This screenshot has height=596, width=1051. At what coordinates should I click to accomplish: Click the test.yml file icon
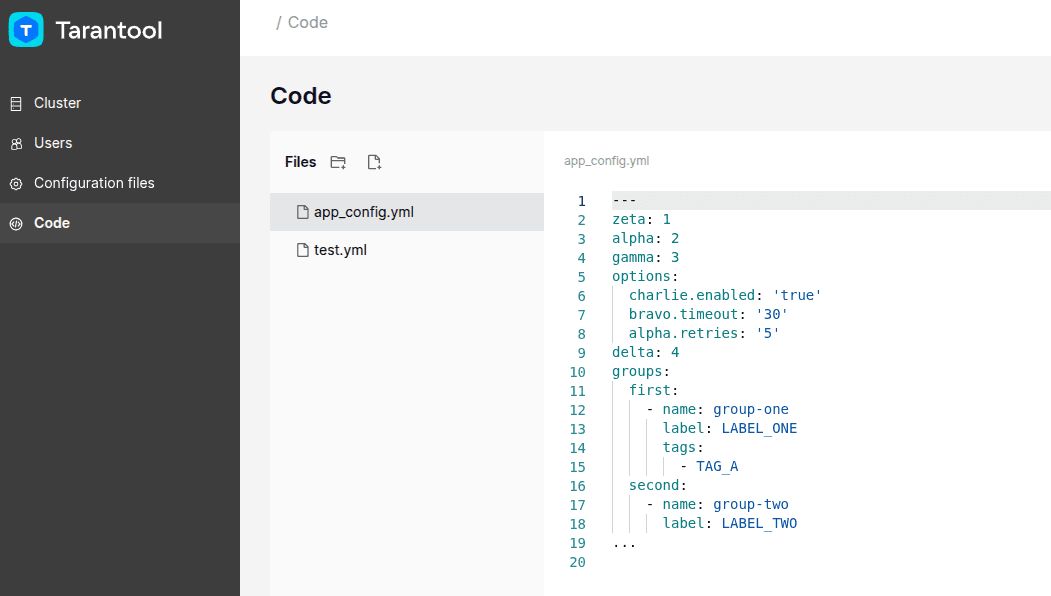(303, 250)
